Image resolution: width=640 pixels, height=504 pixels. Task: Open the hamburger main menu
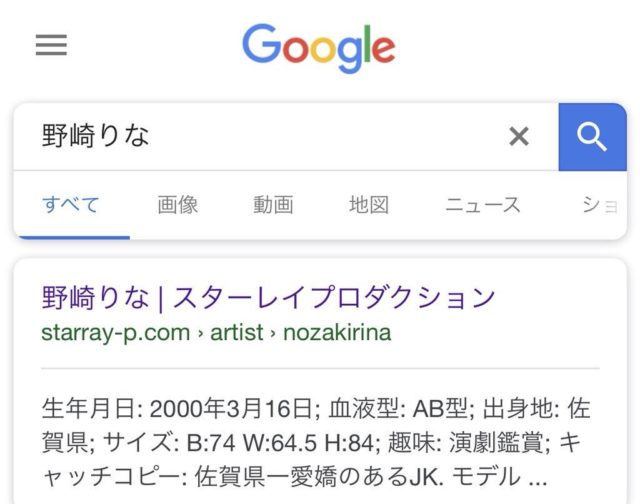coord(51,45)
